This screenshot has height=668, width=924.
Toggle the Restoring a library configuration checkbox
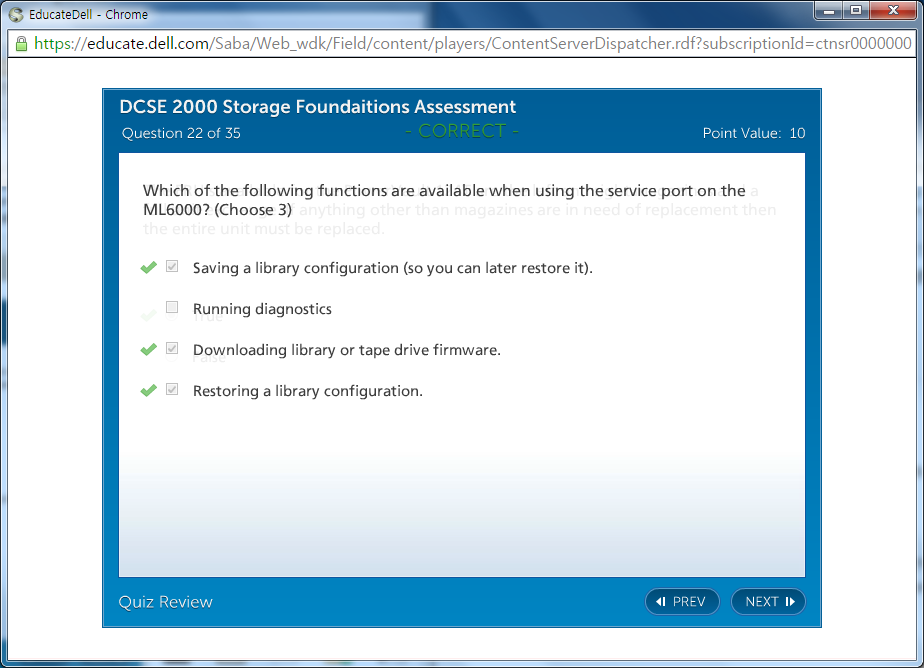coord(172,390)
